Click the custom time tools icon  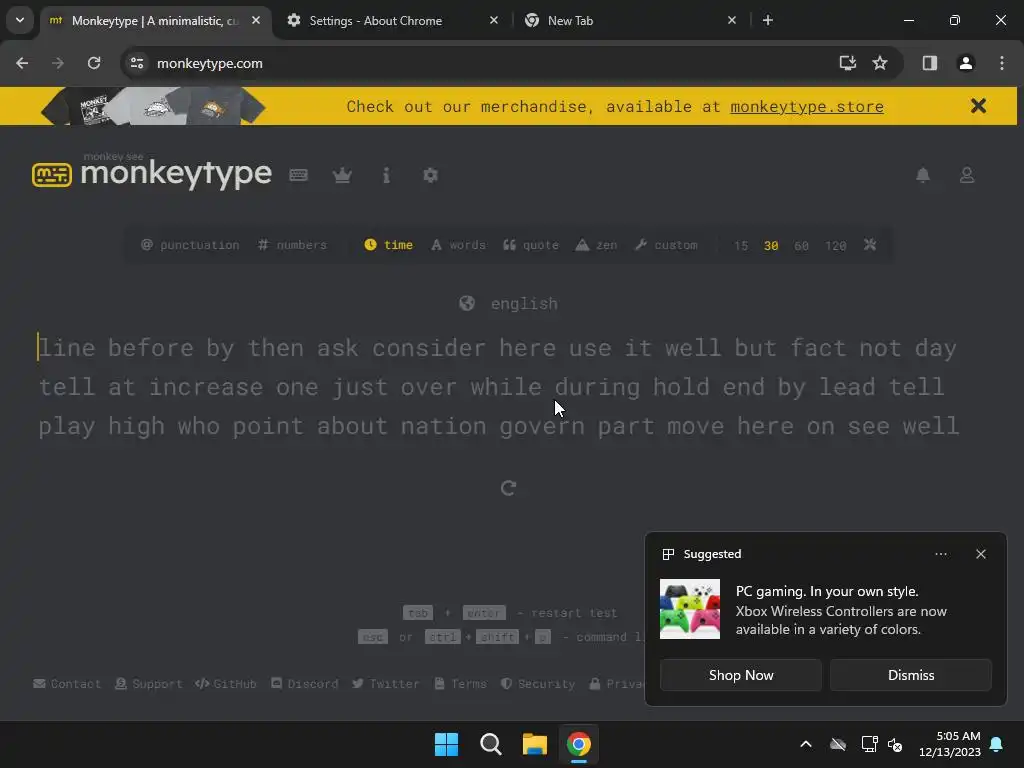[870, 245]
